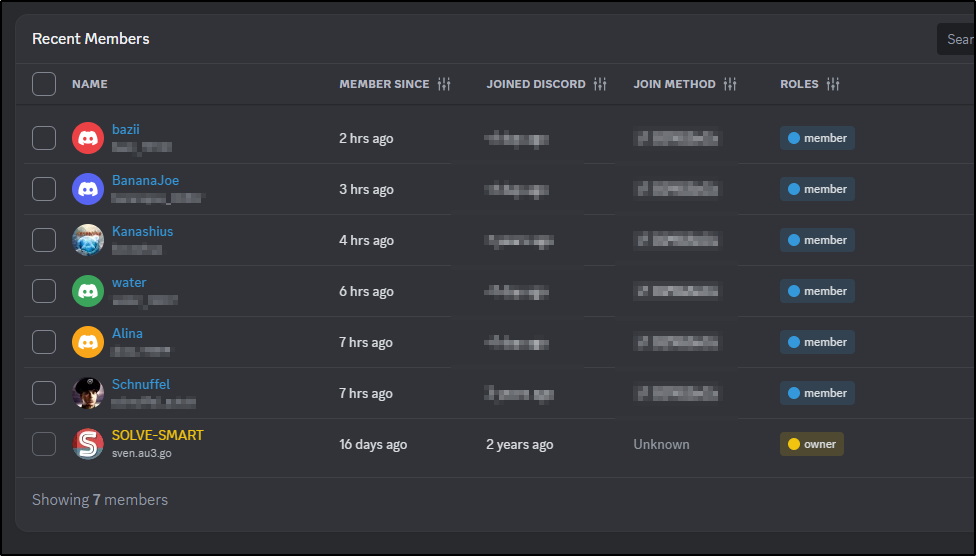Select the checkbox for Kanashius
The image size is (976, 556).
(44, 240)
